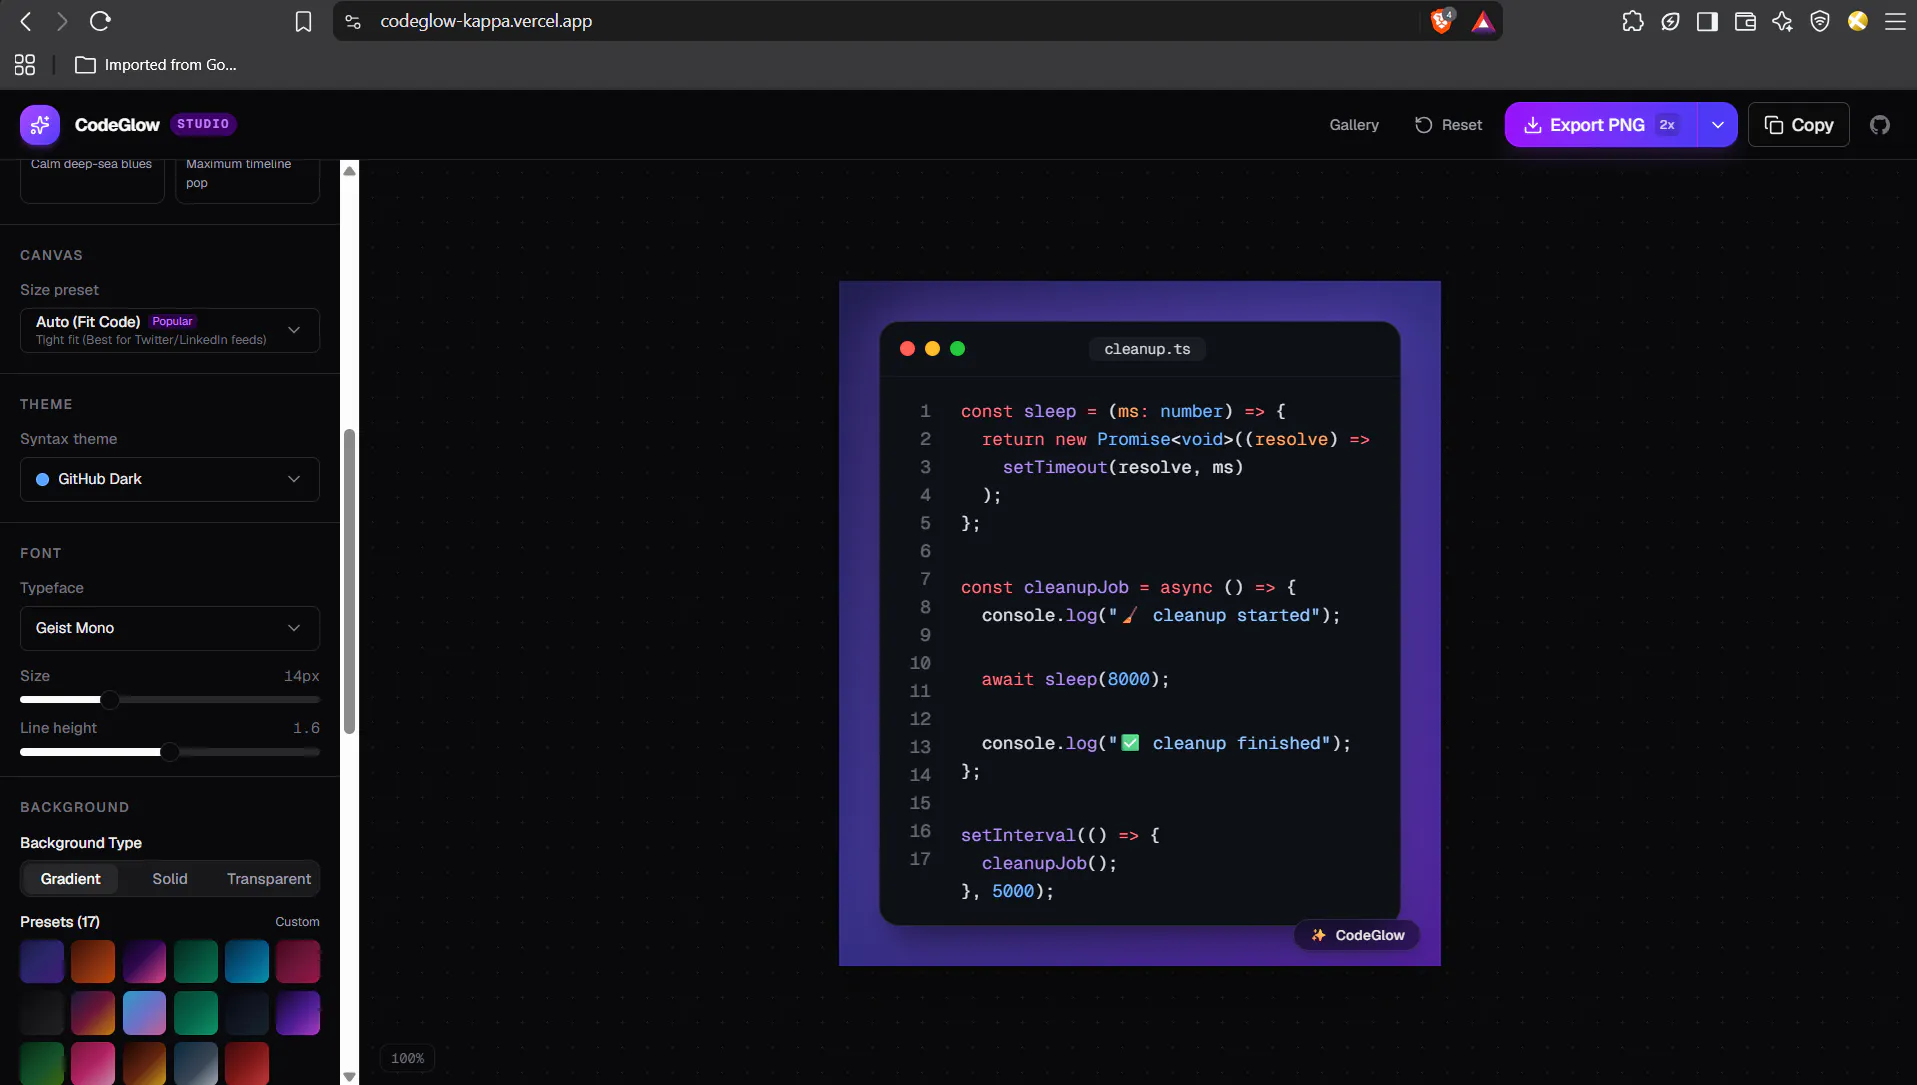Screen dimensions: 1917x1085
Task: Select the hot pink gradient preset swatch
Action: coord(93,1064)
